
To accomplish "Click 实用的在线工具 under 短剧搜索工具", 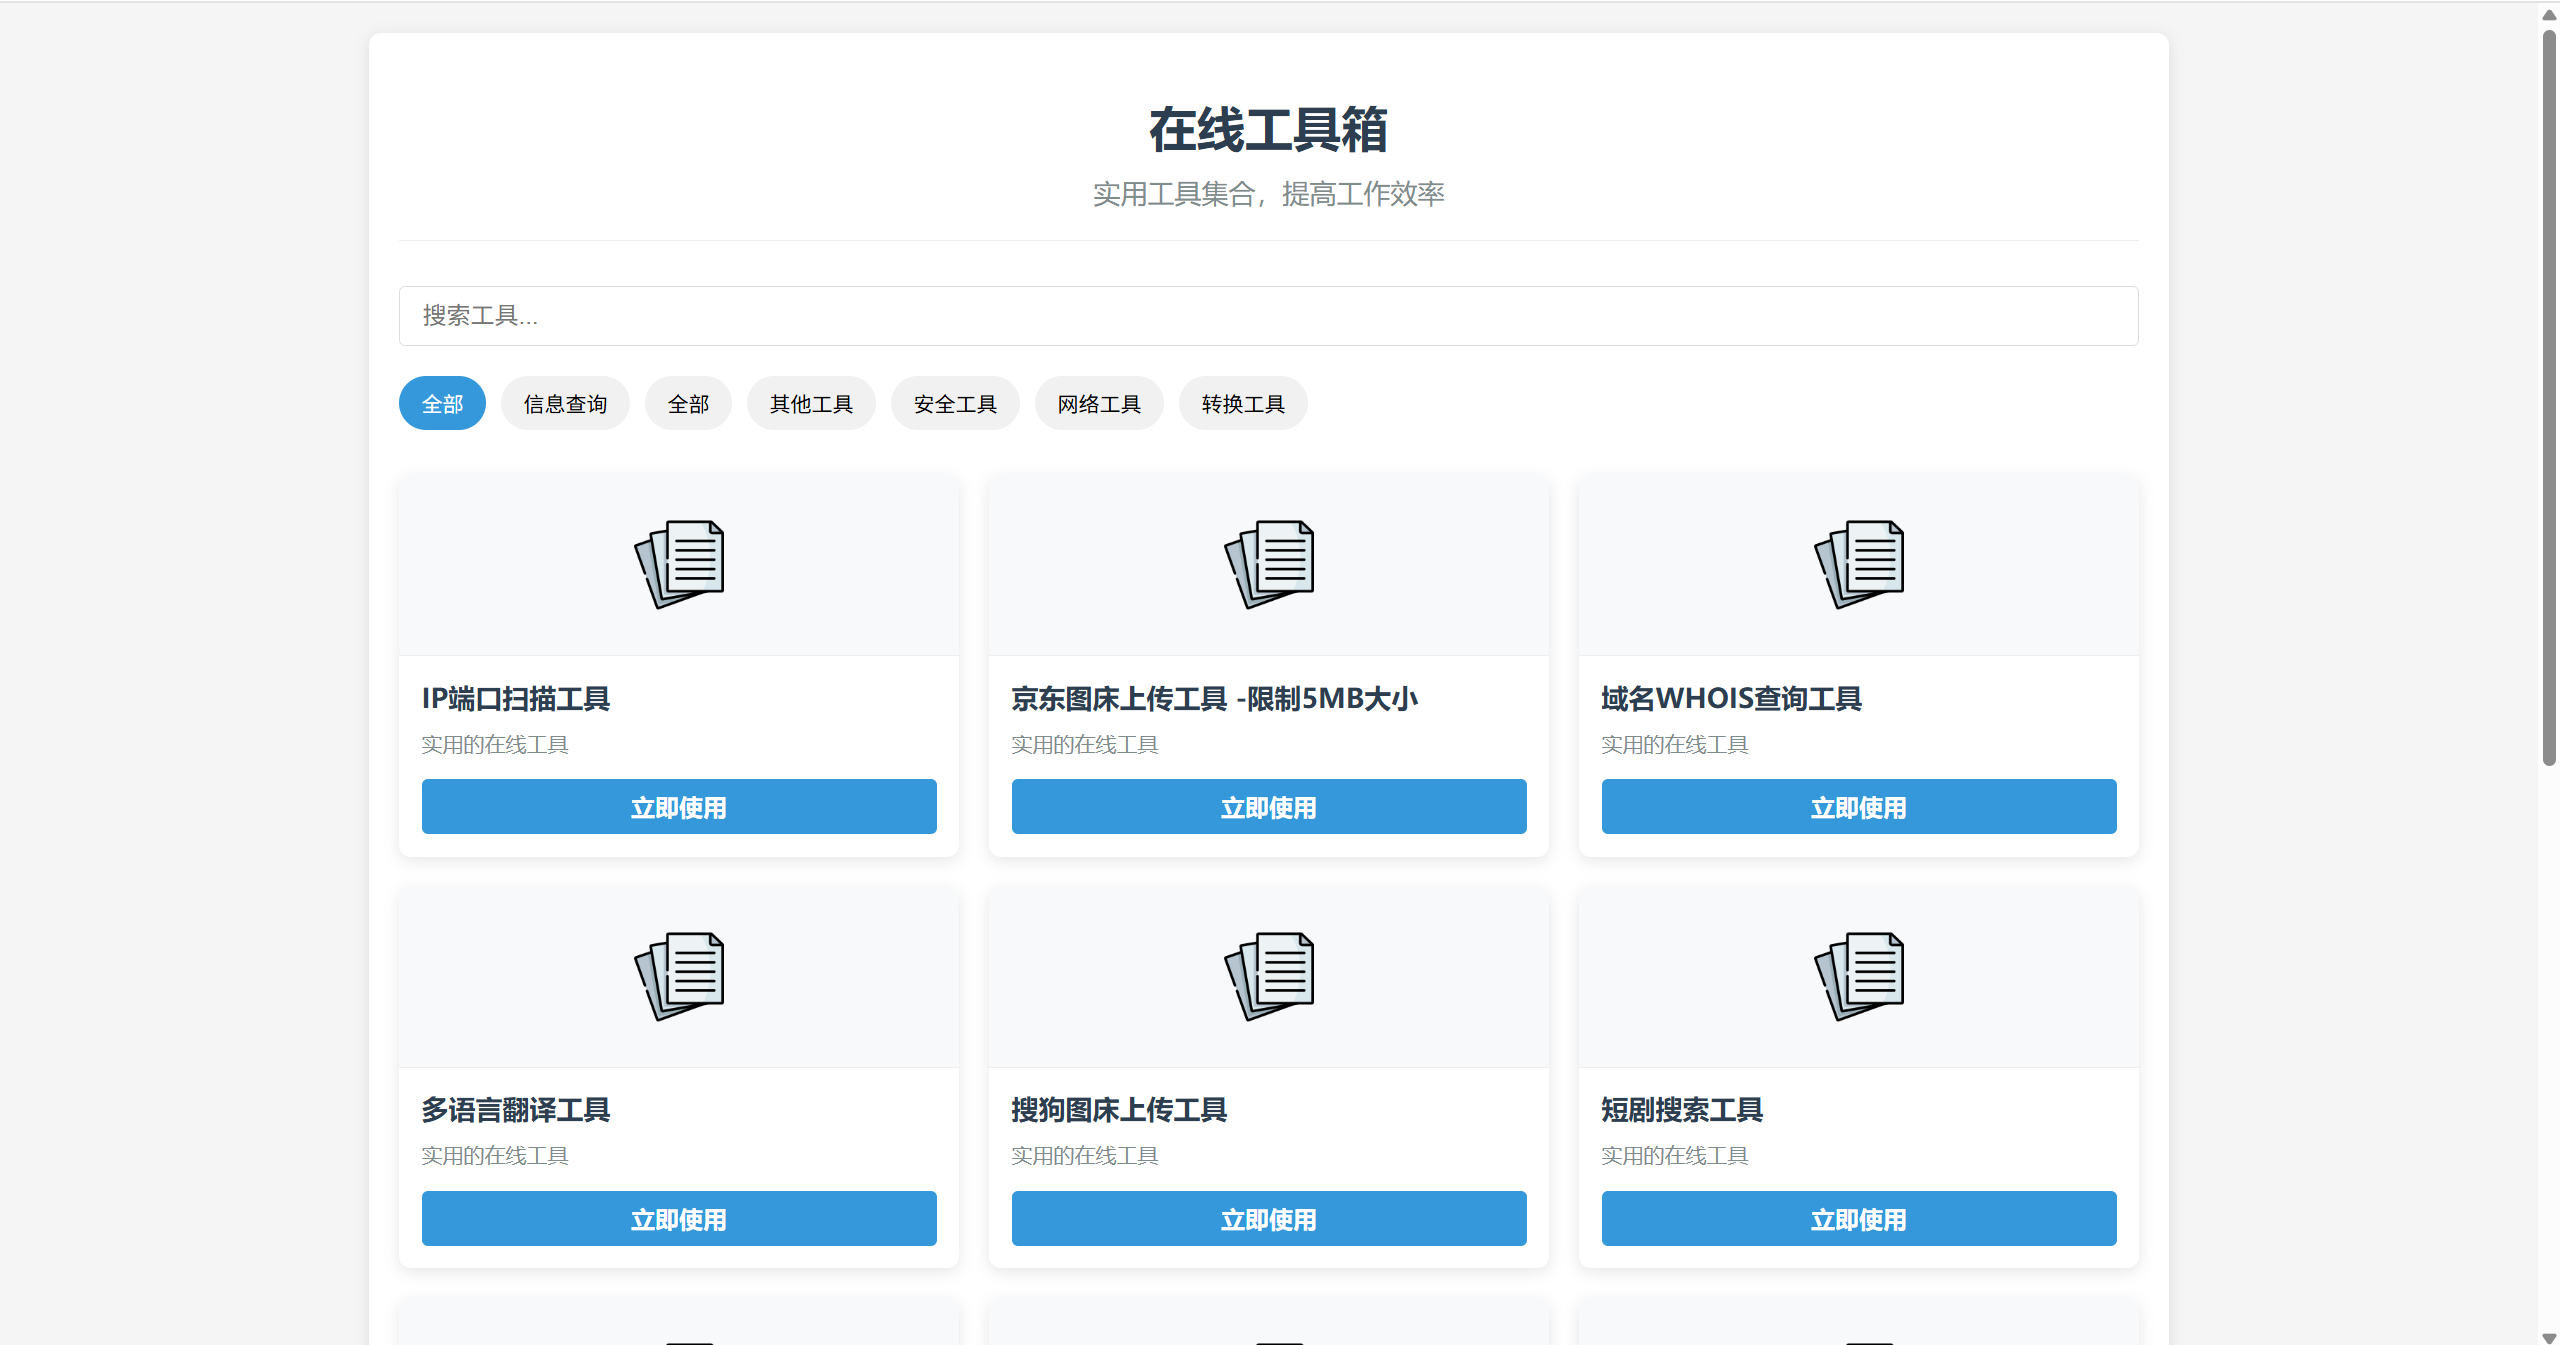I will pos(1675,1155).
